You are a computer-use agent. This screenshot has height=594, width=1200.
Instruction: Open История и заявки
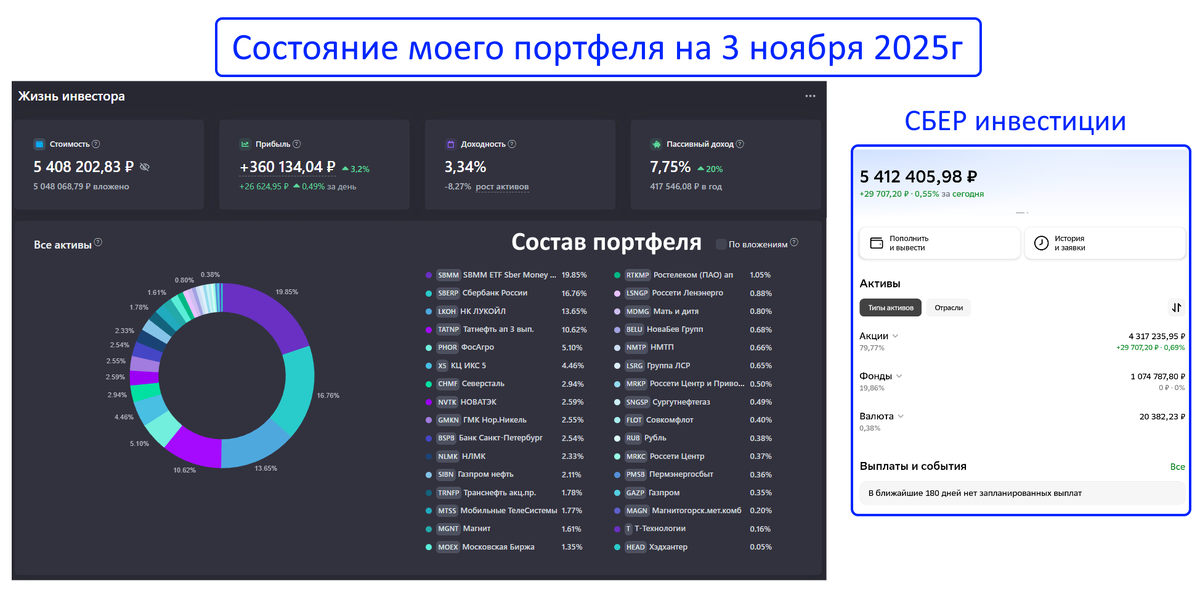1104,243
